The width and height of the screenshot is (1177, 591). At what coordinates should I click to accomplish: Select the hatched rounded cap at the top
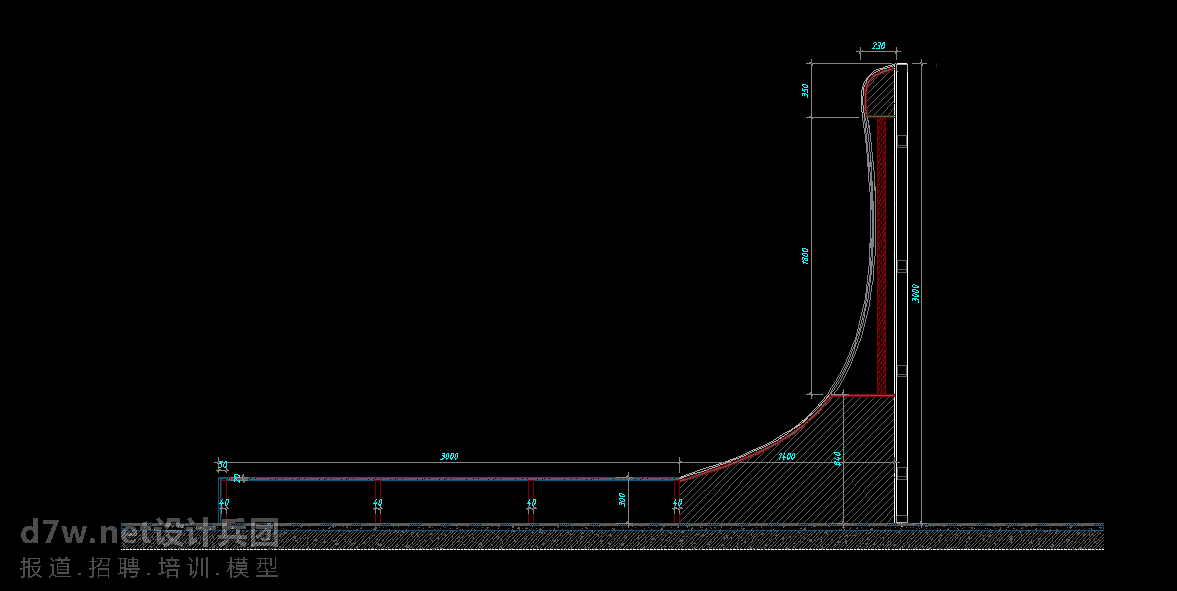pyautogui.click(x=880, y=92)
